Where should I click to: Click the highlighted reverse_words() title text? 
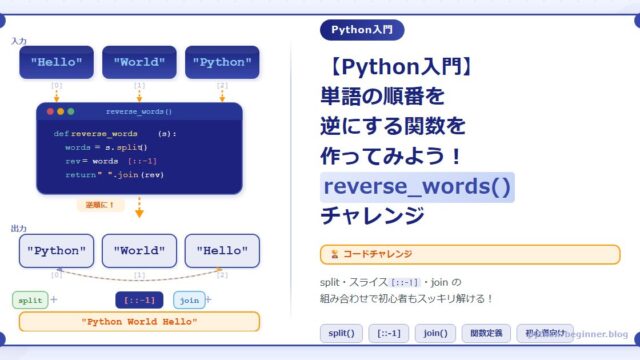(417, 187)
